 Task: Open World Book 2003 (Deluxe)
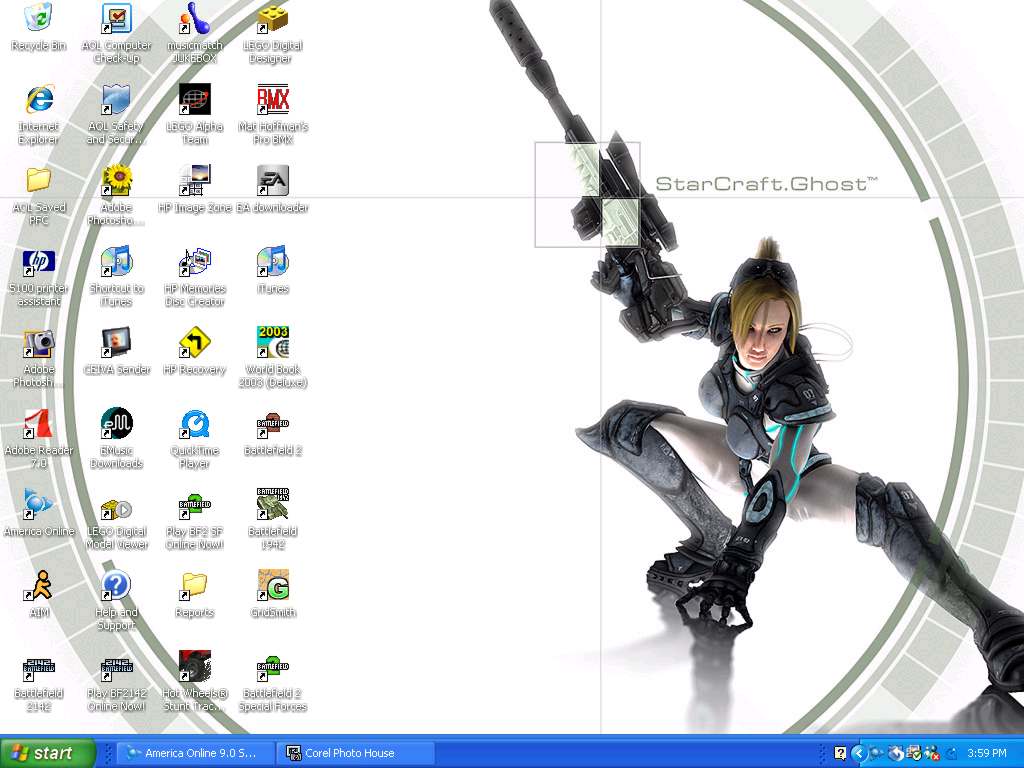271,345
